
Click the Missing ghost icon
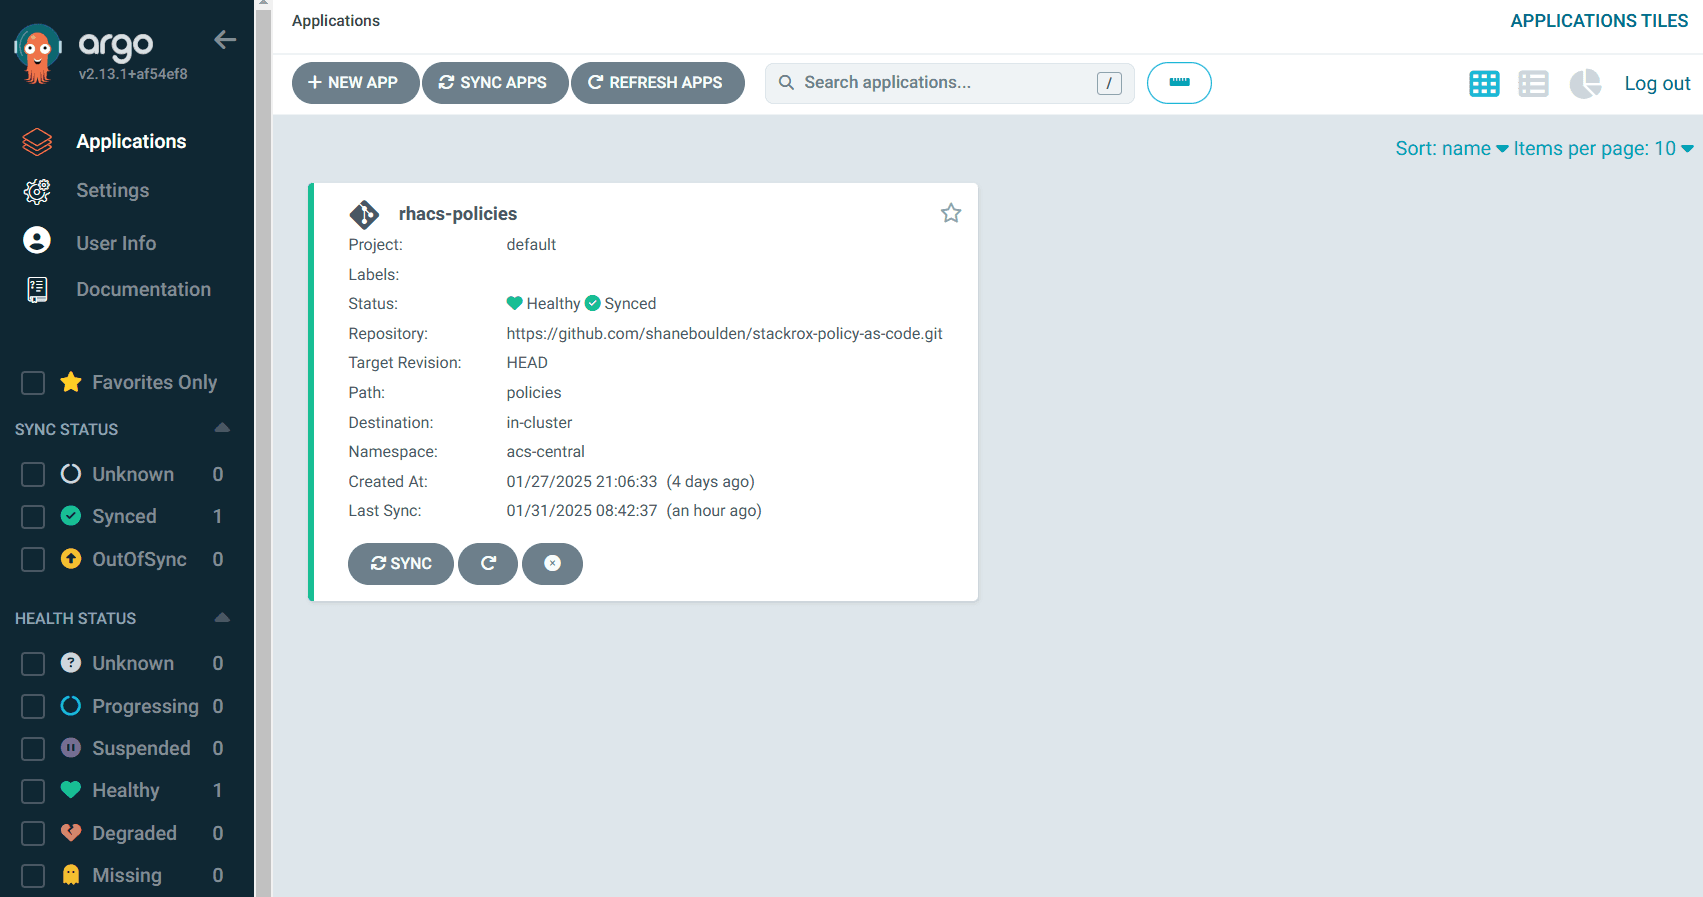click(71, 875)
